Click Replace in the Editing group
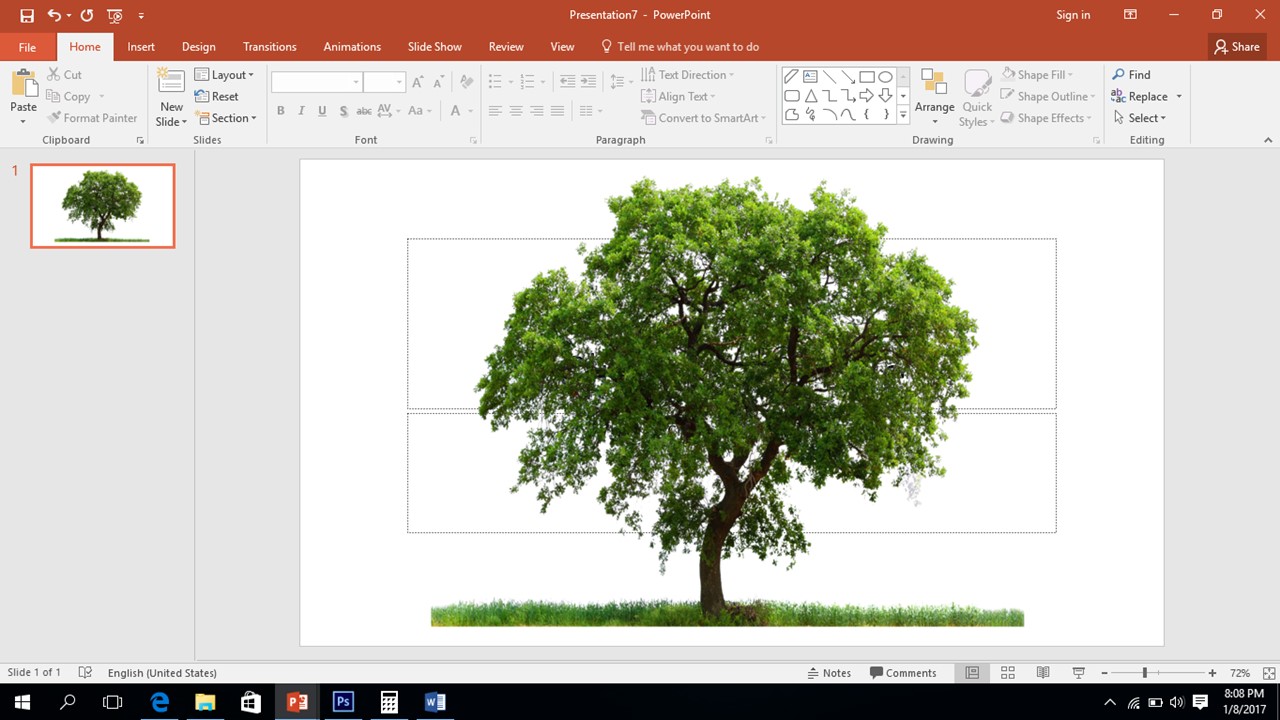1280x720 pixels. [1146, 96]
